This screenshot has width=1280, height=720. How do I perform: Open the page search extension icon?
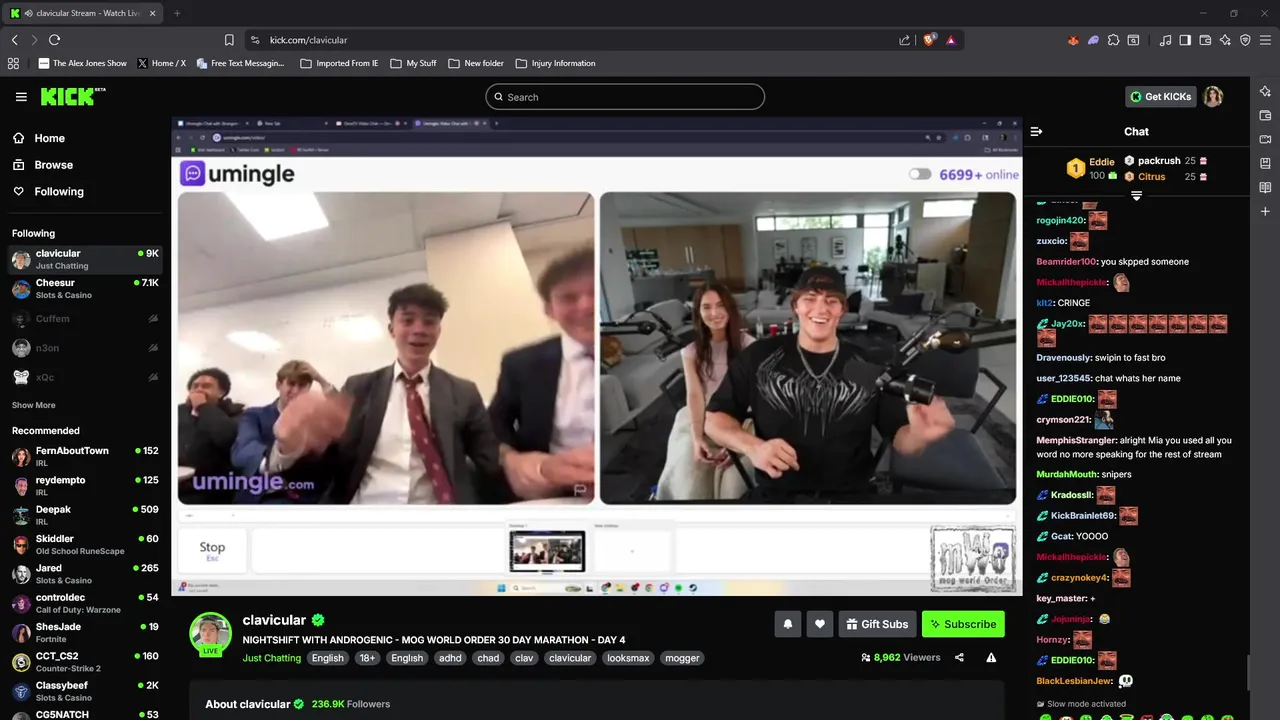(x=1133, y=40)
